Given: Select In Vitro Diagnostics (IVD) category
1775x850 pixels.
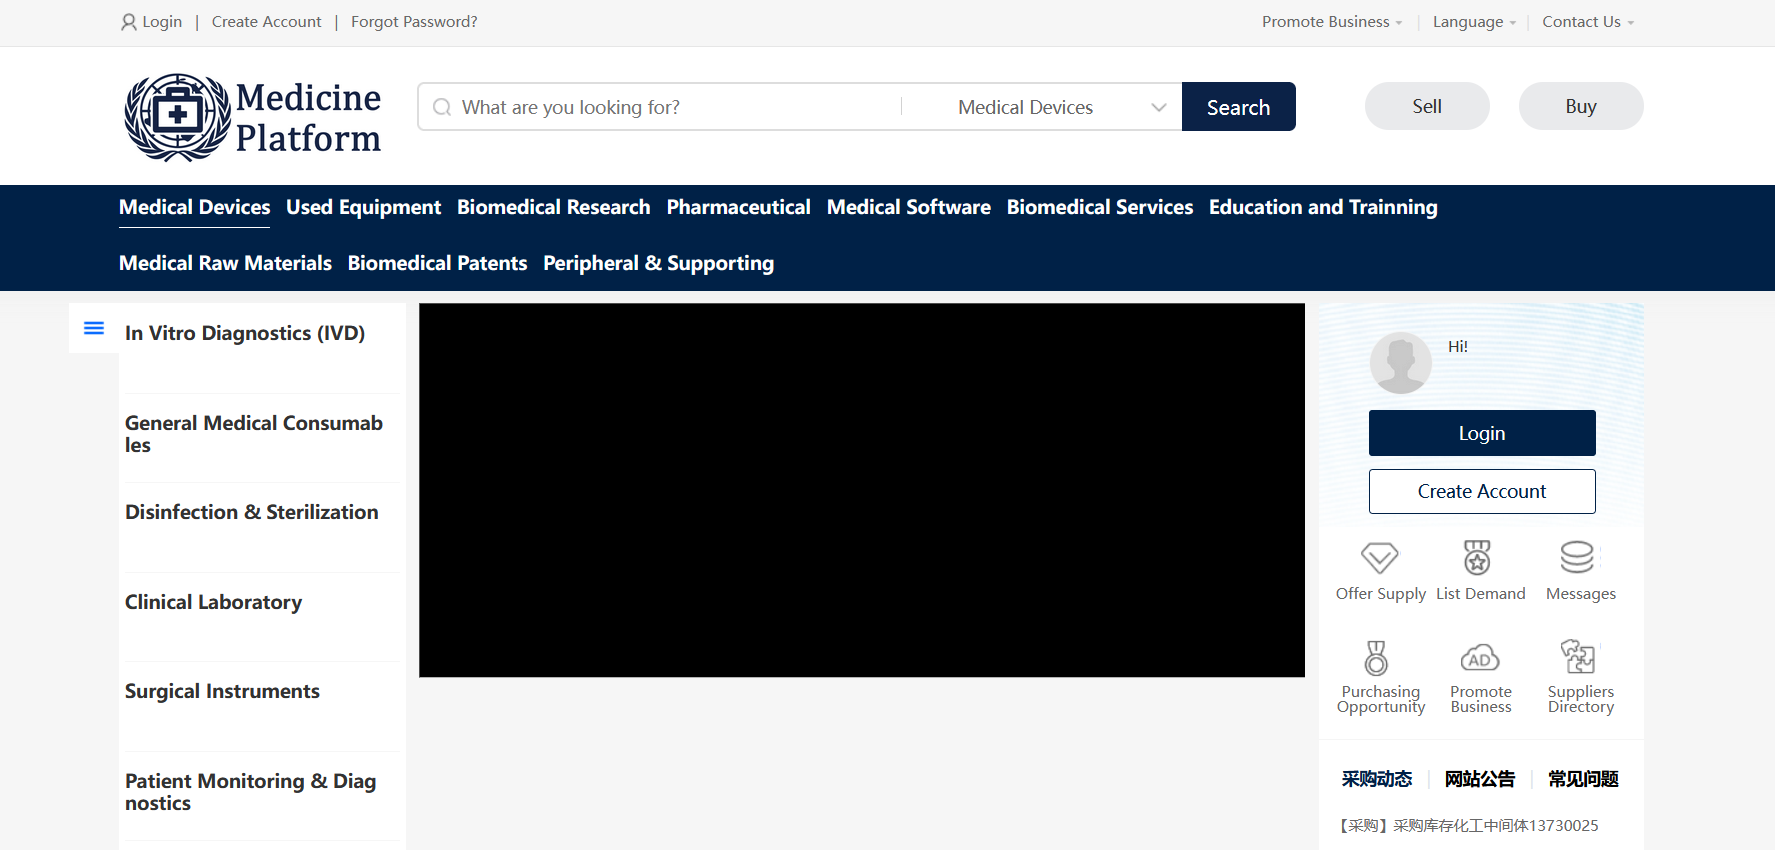Looking at the screenshot, I should pos(245,333).
